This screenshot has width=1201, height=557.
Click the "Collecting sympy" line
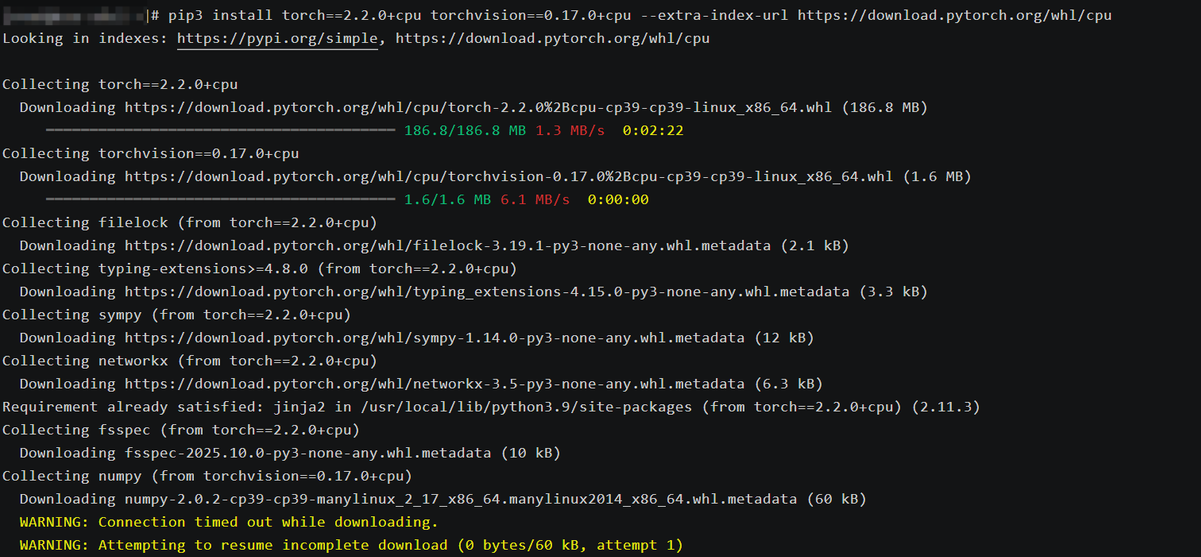tap(177, 314)
